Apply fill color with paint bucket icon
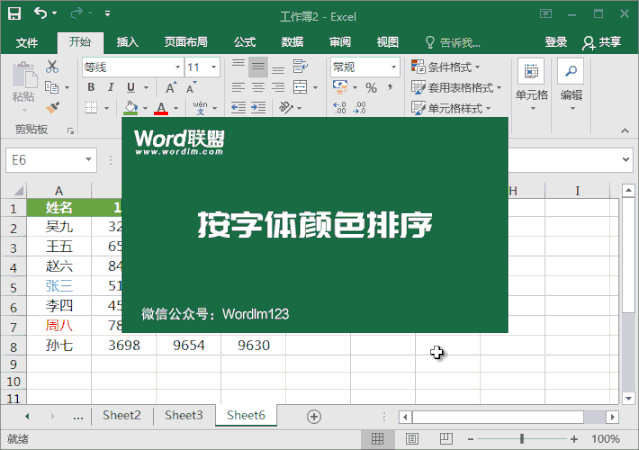 [x=130, y=108]
